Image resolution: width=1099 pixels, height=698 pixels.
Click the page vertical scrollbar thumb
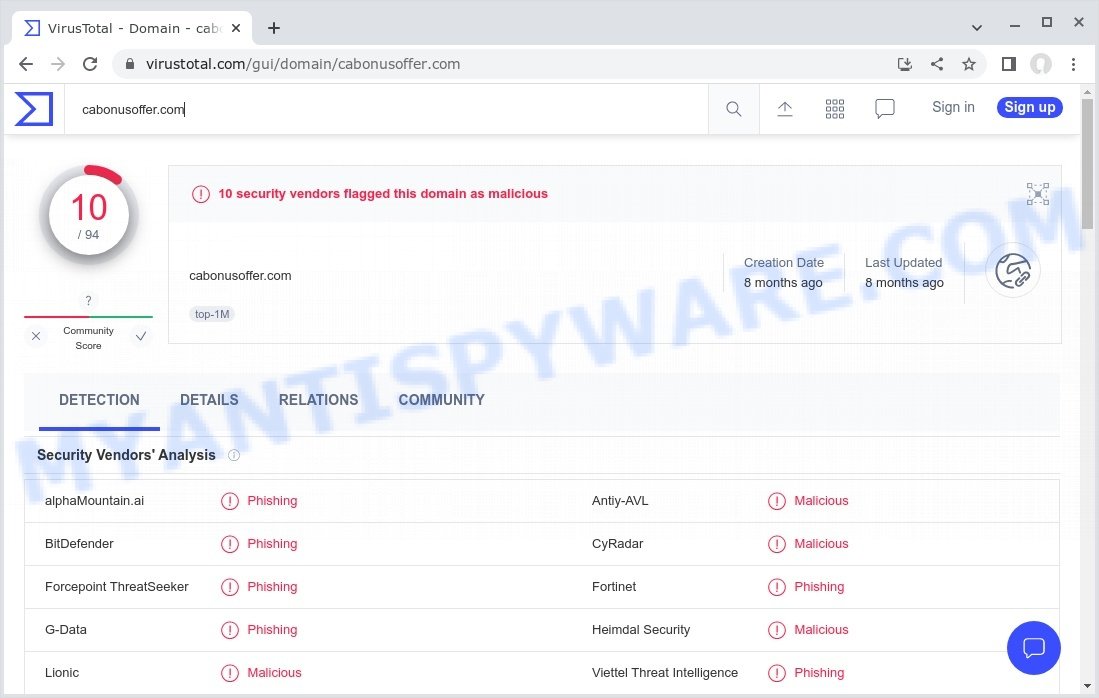(x=1087, y=163)
